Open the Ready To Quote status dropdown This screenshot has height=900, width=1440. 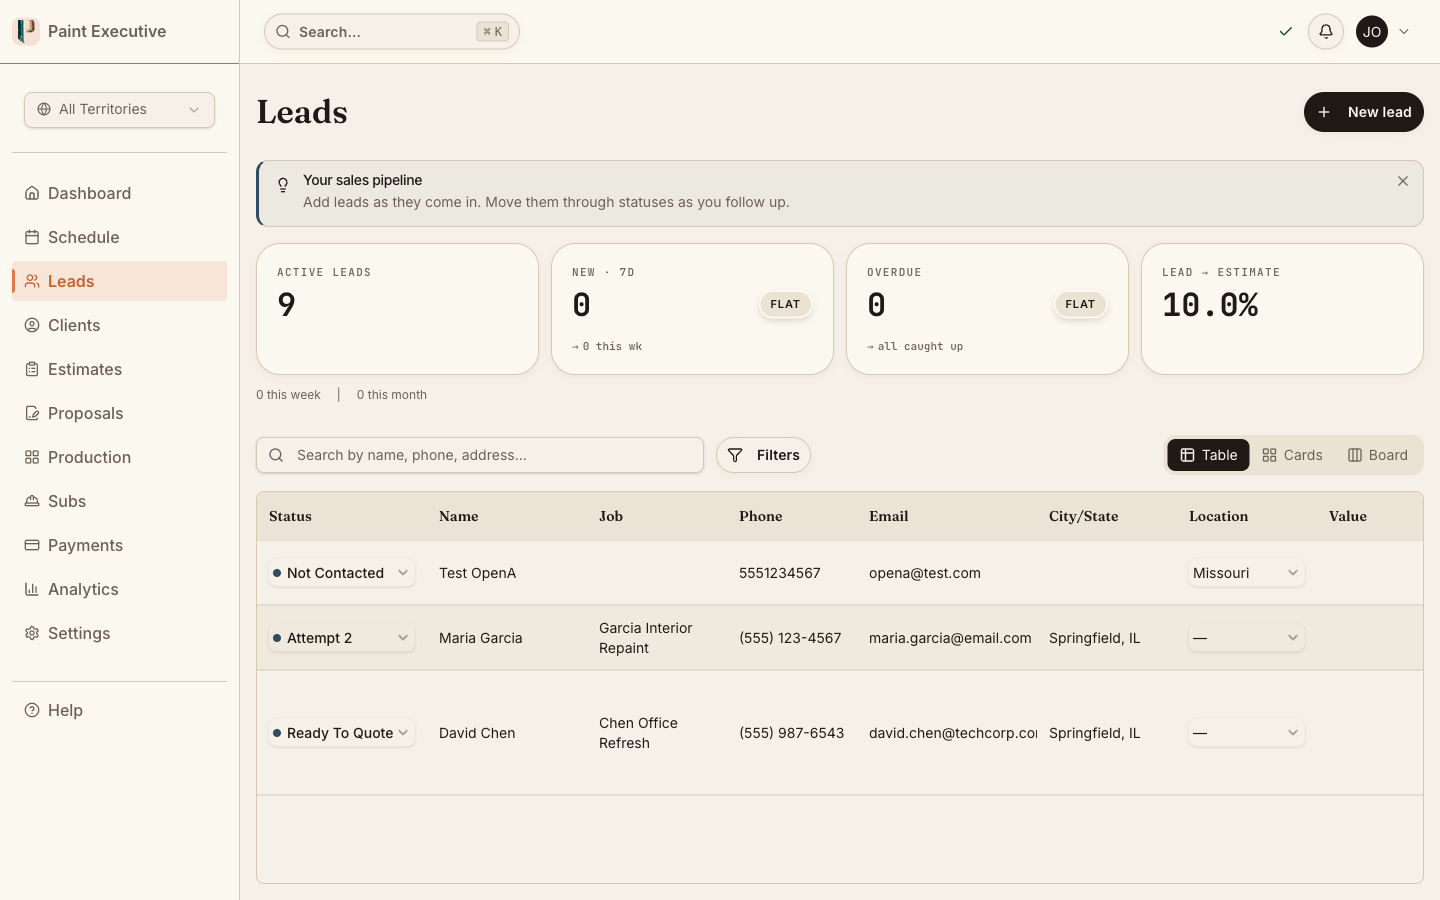click(x=341, y=733)
